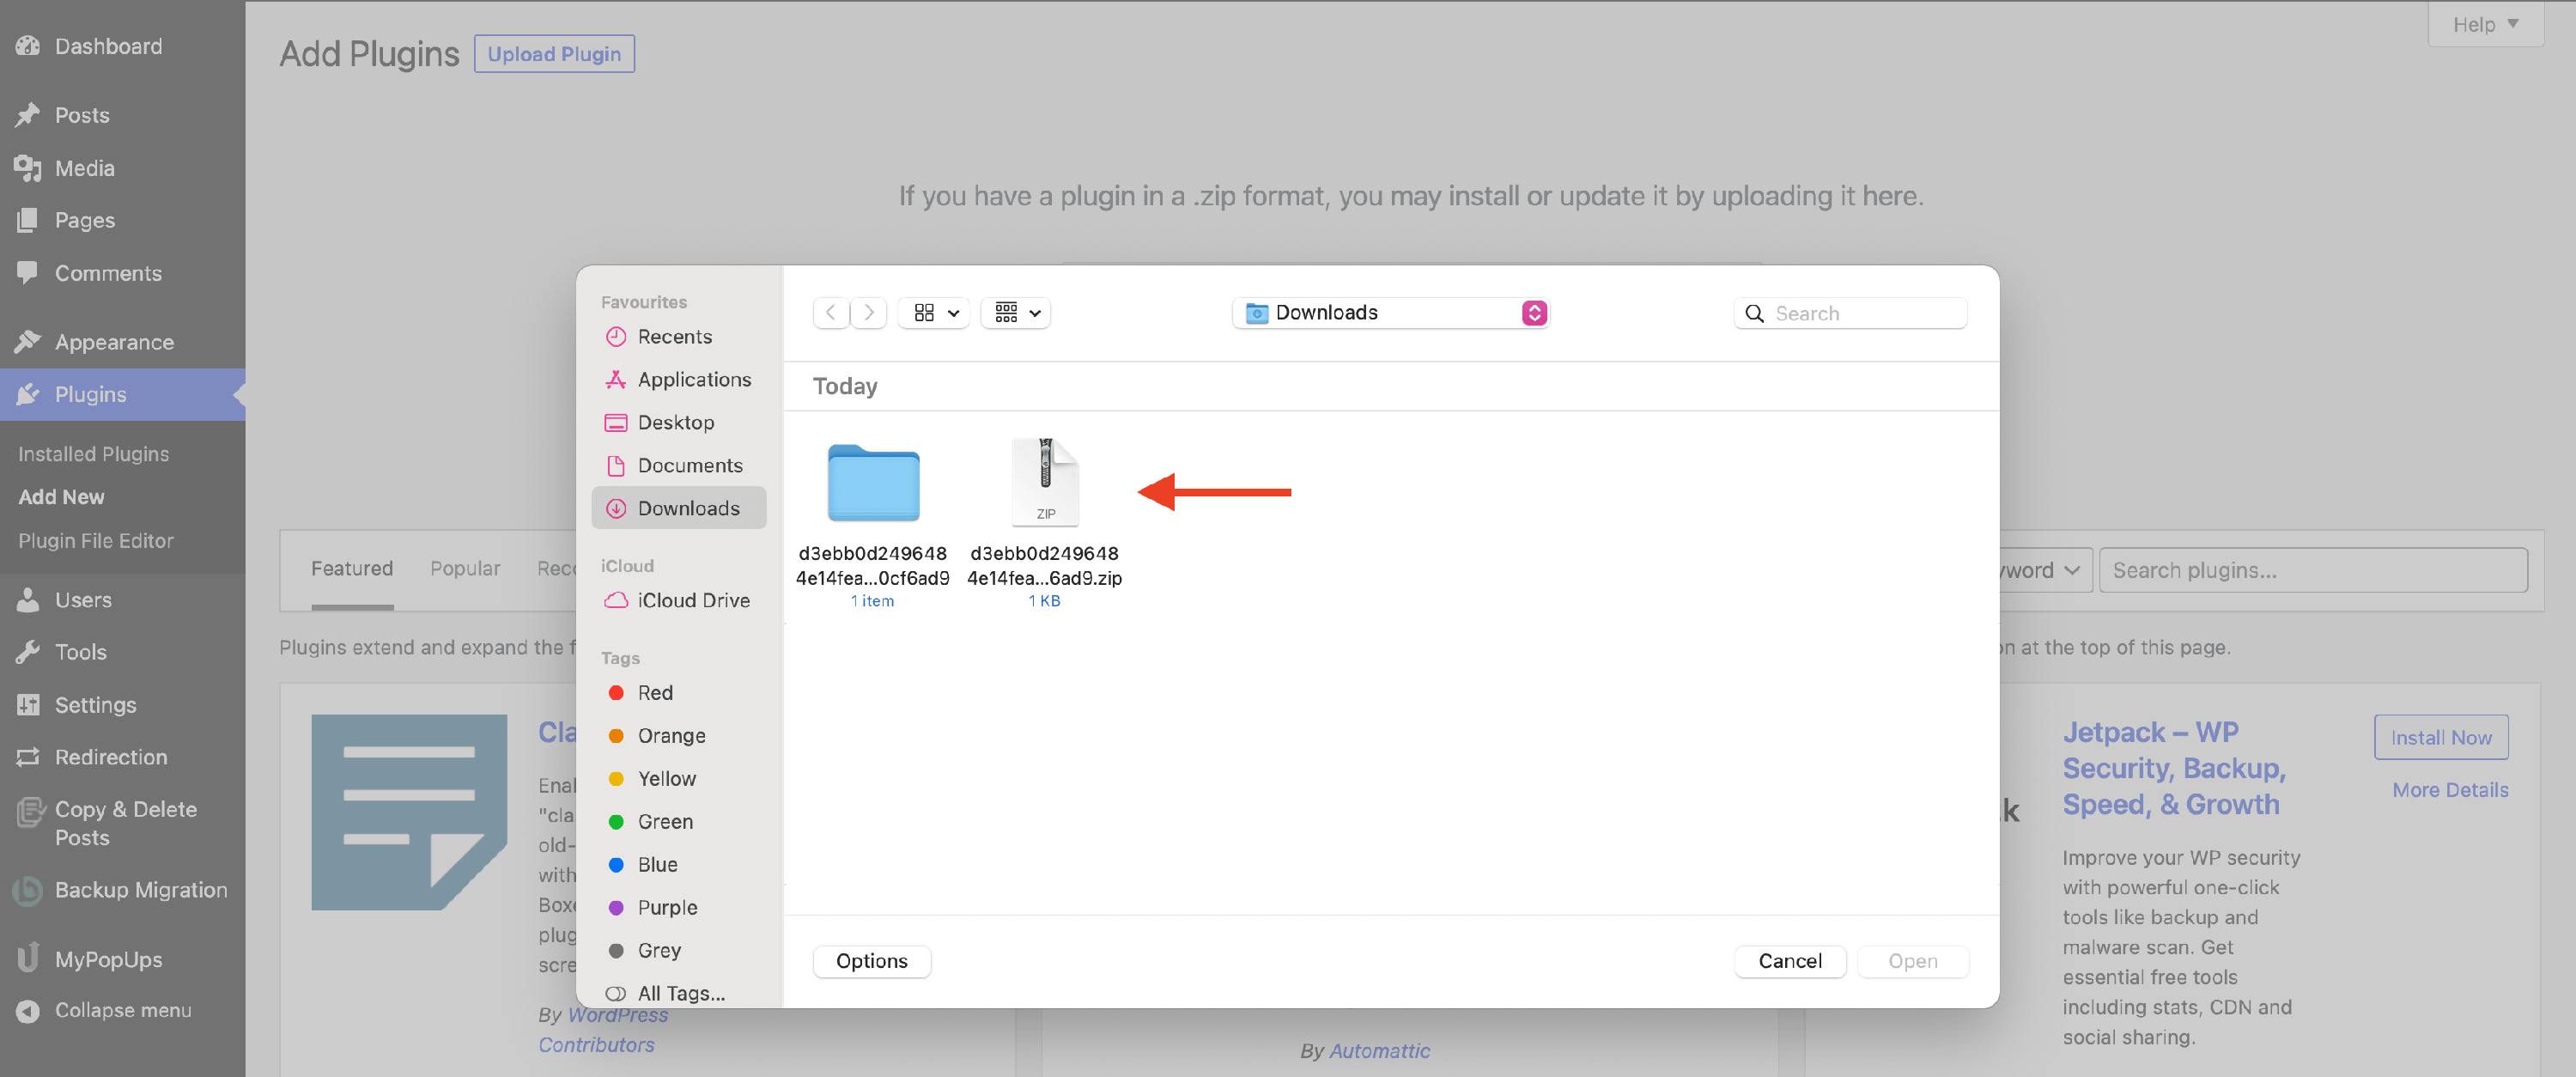Click the Cancel button
Screen dimensions: 2576x1077
pyautogui.click(x=1789, y=961)
